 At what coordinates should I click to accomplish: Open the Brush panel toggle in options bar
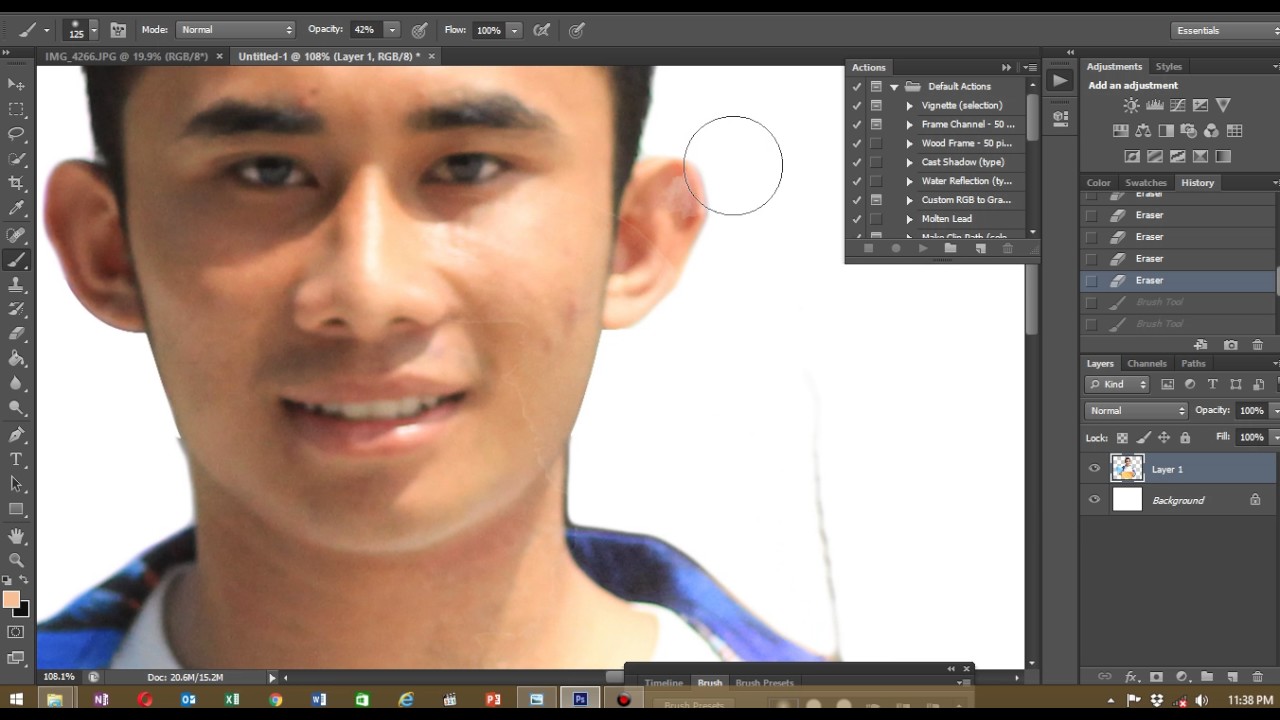(118, 30)
